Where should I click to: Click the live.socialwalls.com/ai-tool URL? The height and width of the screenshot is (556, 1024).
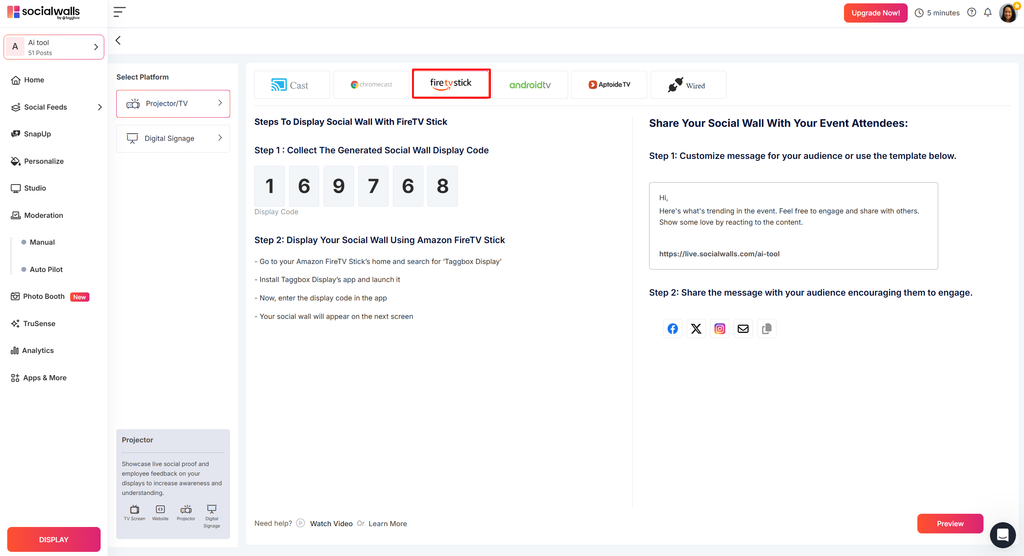[x=719, y=254]
